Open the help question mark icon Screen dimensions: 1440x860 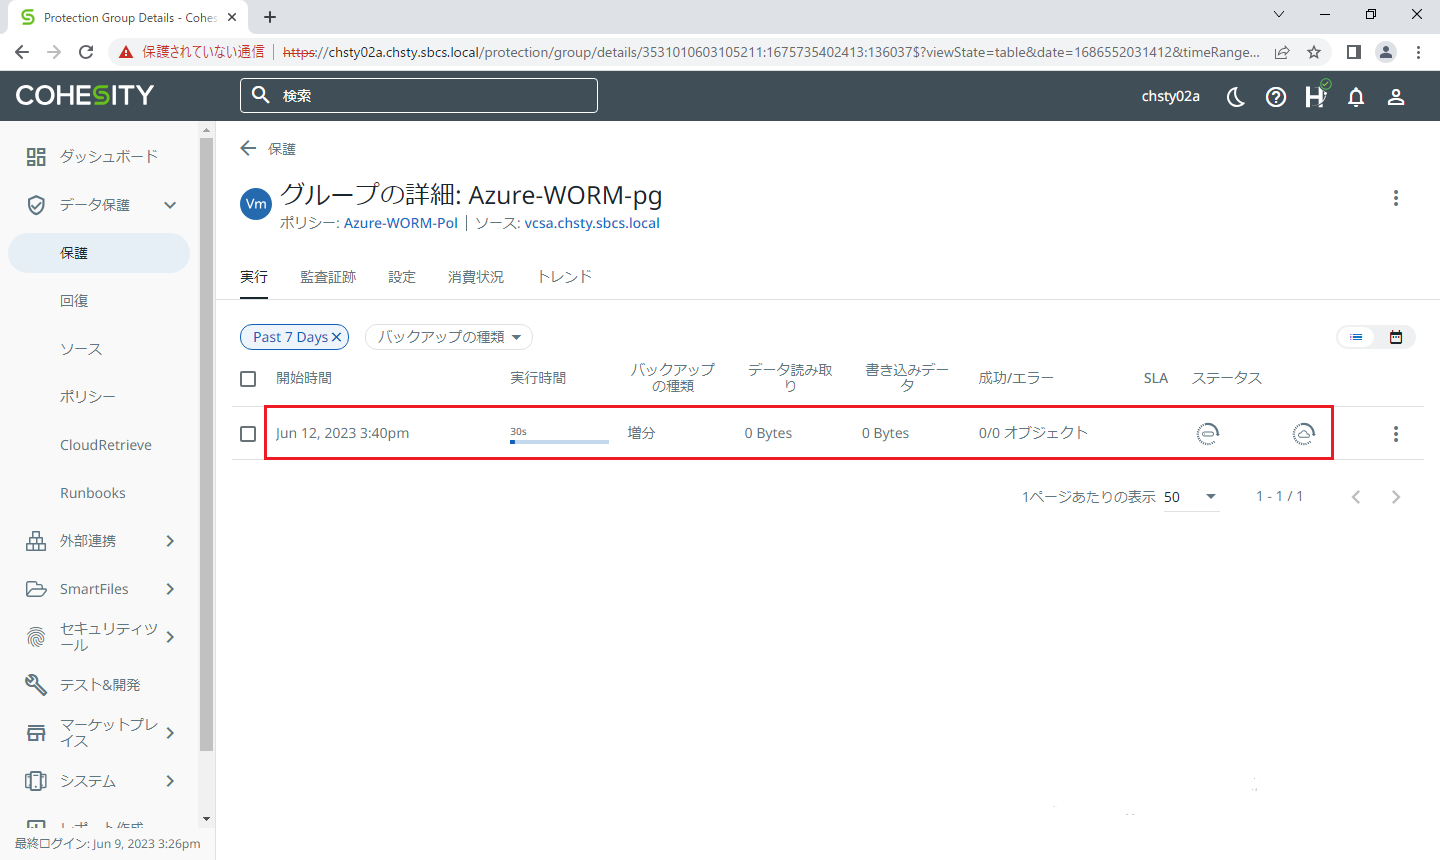click(1276, 97)
